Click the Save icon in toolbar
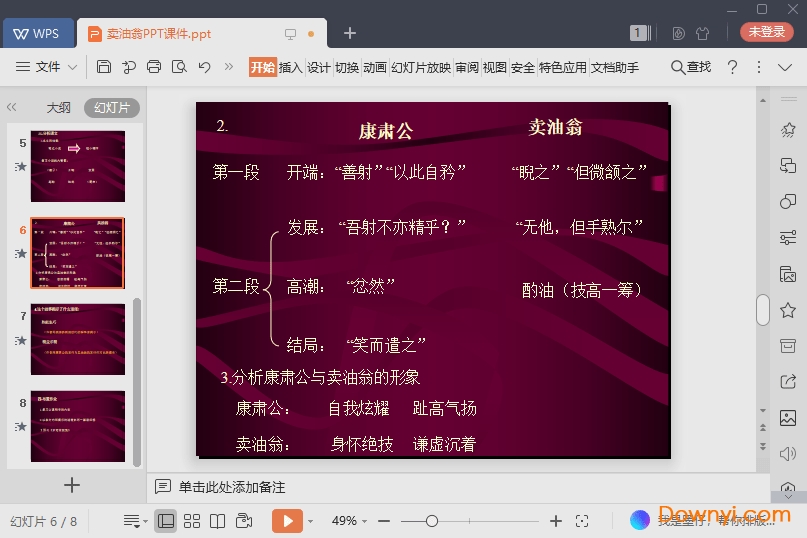This screenshot has height=538, width=807. pos(103,67)
